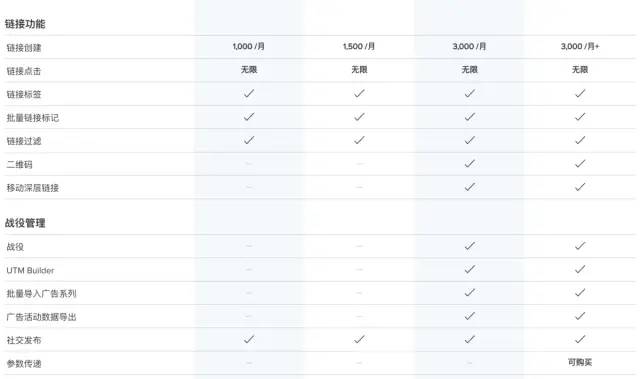Click the 二维码 checkmark in the 3,000/月 column
The image size is (640, 379).
469,164
